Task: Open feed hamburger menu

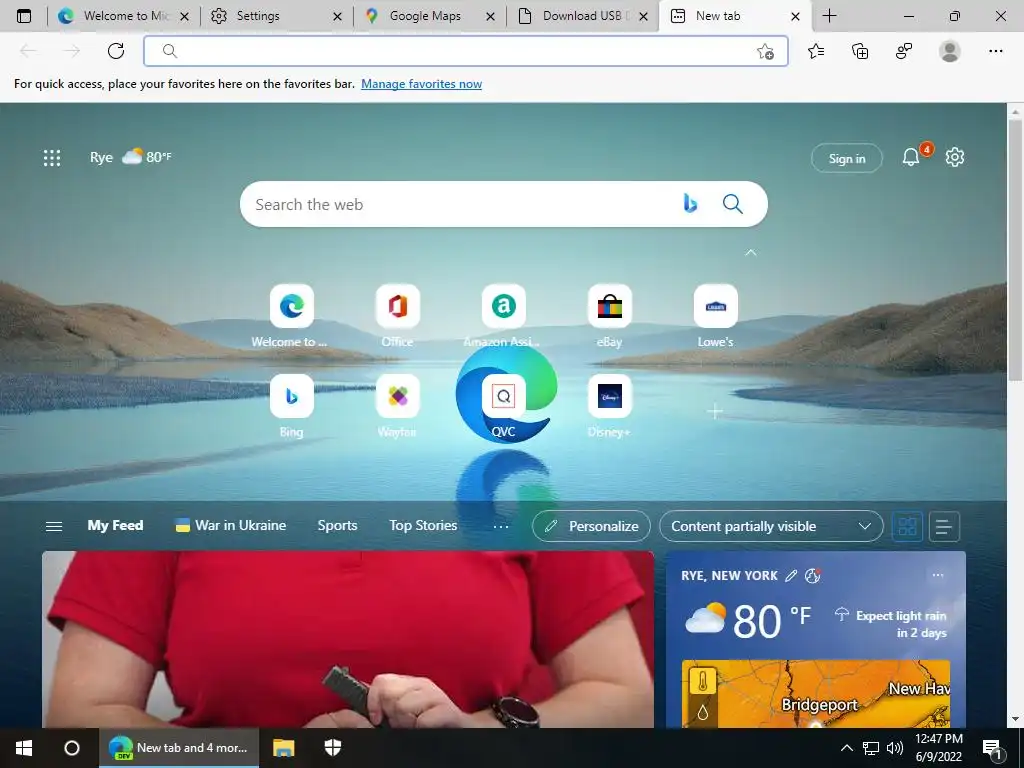Action: coord(54,526)
